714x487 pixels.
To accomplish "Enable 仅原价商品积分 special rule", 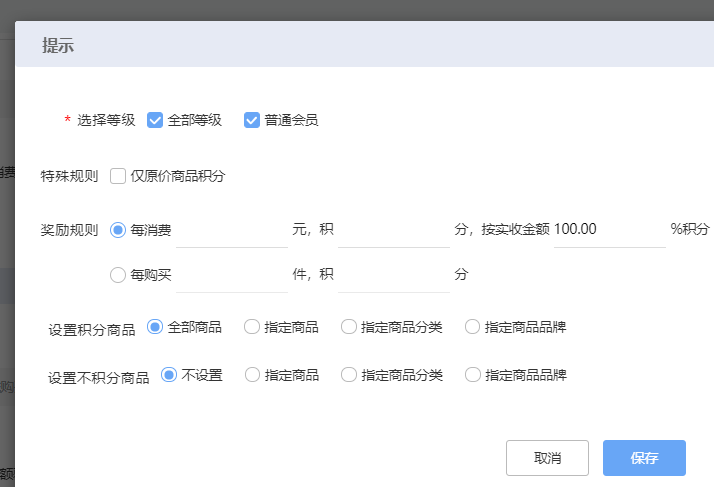I will (x=118, y=176).
